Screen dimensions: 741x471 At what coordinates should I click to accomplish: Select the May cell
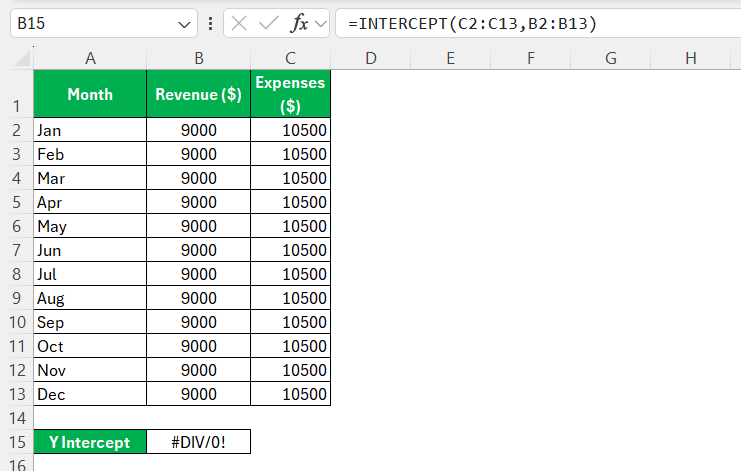[90, 226]
